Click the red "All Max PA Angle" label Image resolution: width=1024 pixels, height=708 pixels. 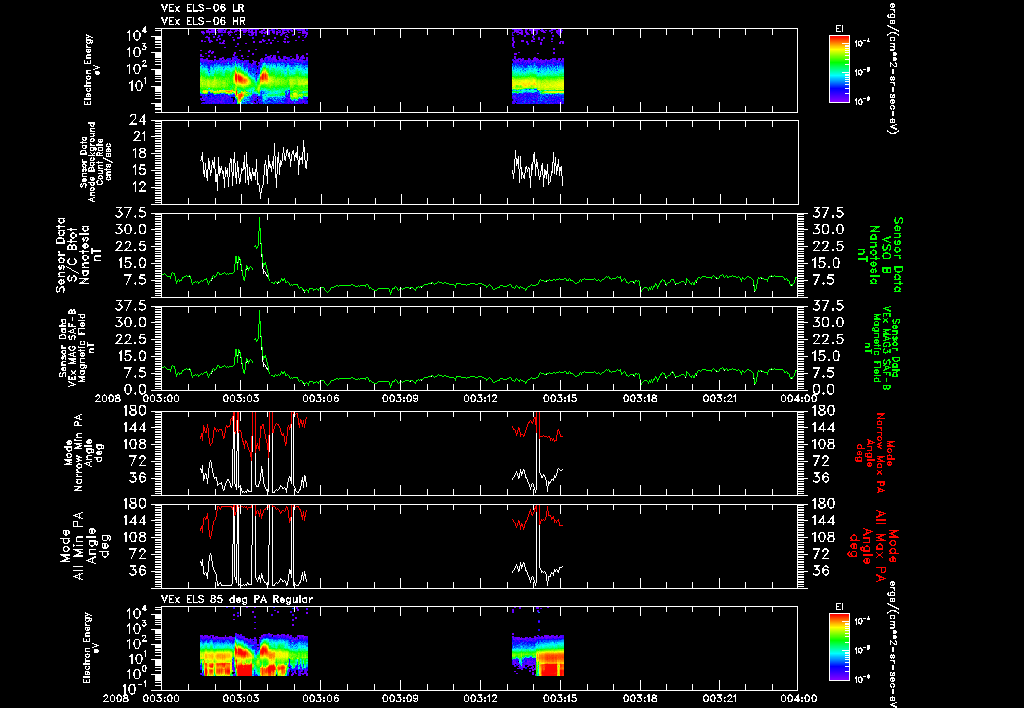click(875, 545)
